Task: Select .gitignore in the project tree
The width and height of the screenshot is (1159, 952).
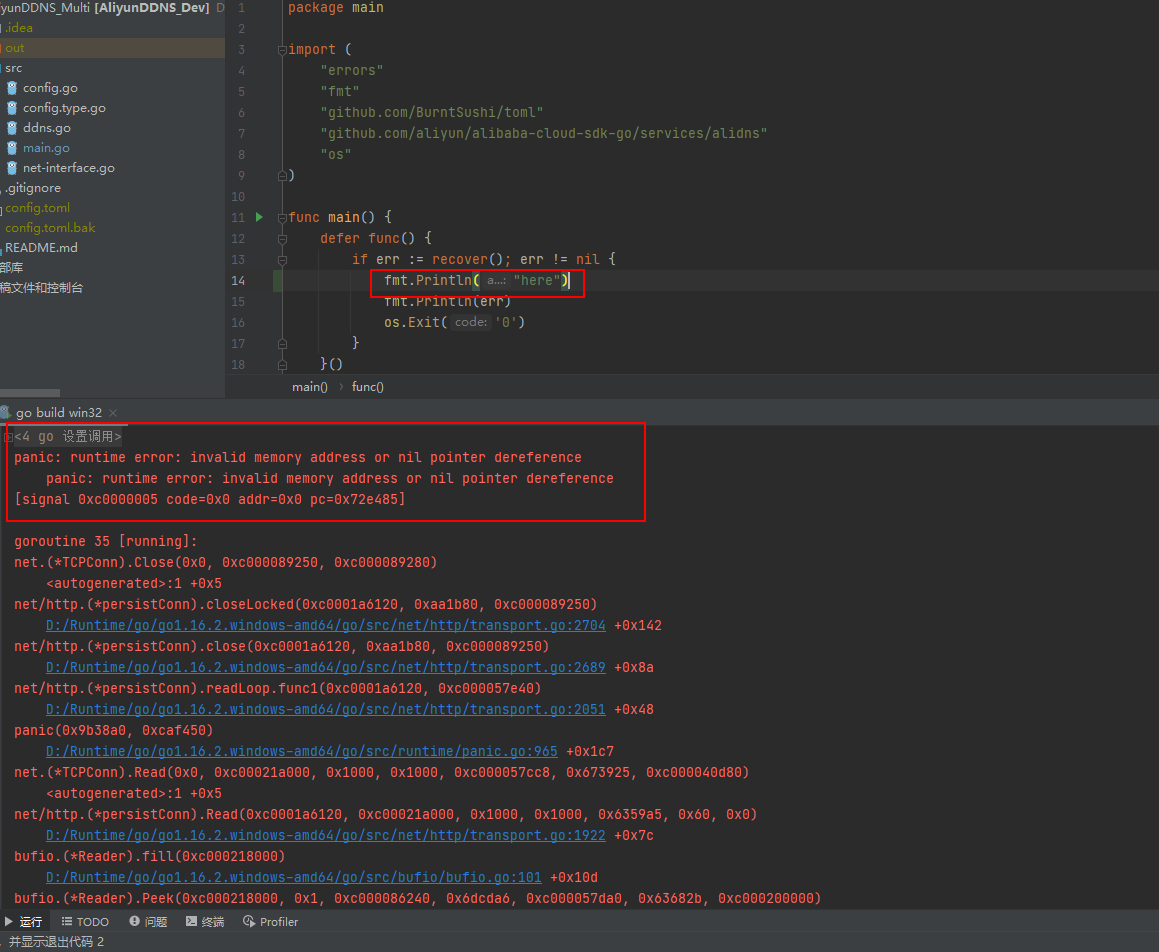Action: click(33, 188)
